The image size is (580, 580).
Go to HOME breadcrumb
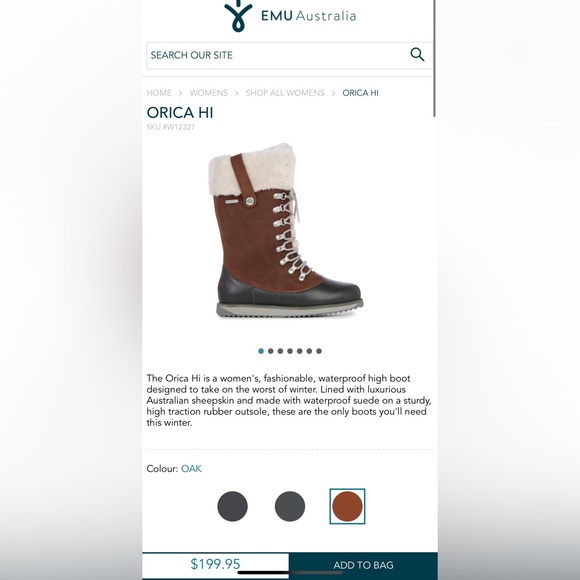click(159, 93)
